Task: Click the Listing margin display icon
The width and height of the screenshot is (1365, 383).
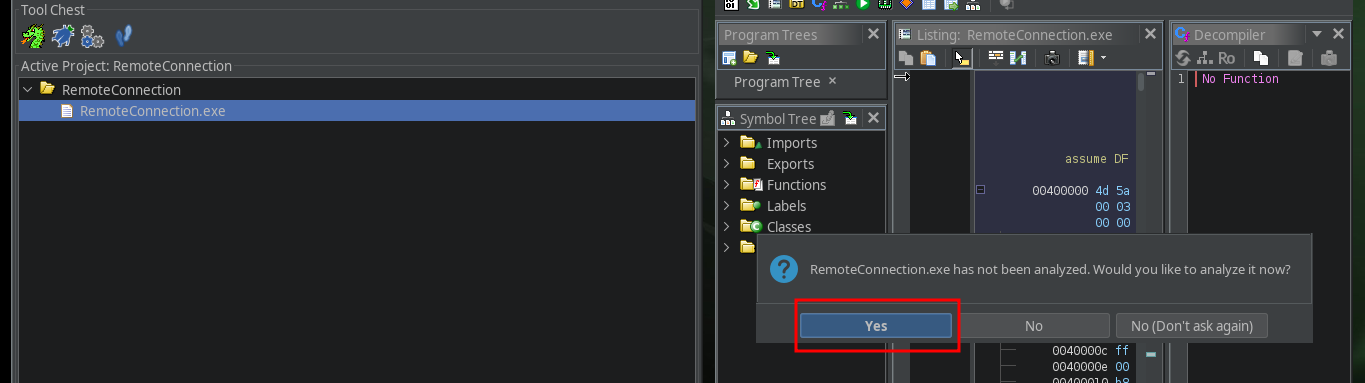Action: [x=1086, y=58]
